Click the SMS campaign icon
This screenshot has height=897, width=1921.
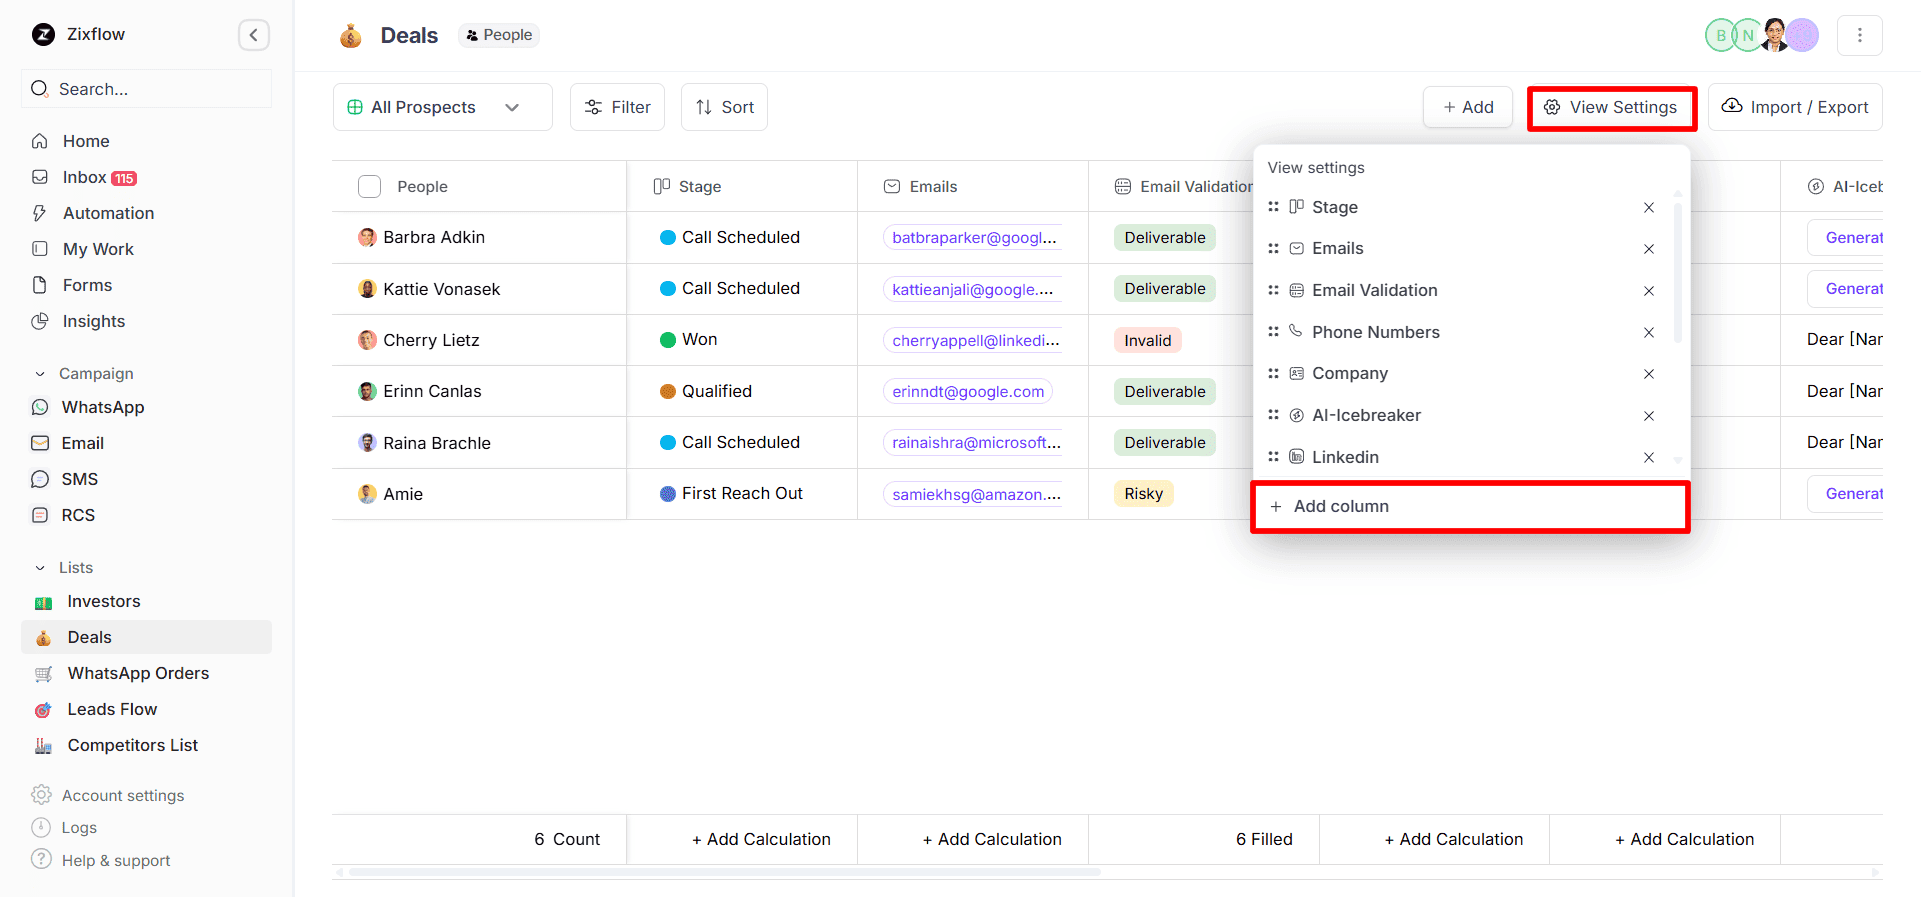point(40,479)
